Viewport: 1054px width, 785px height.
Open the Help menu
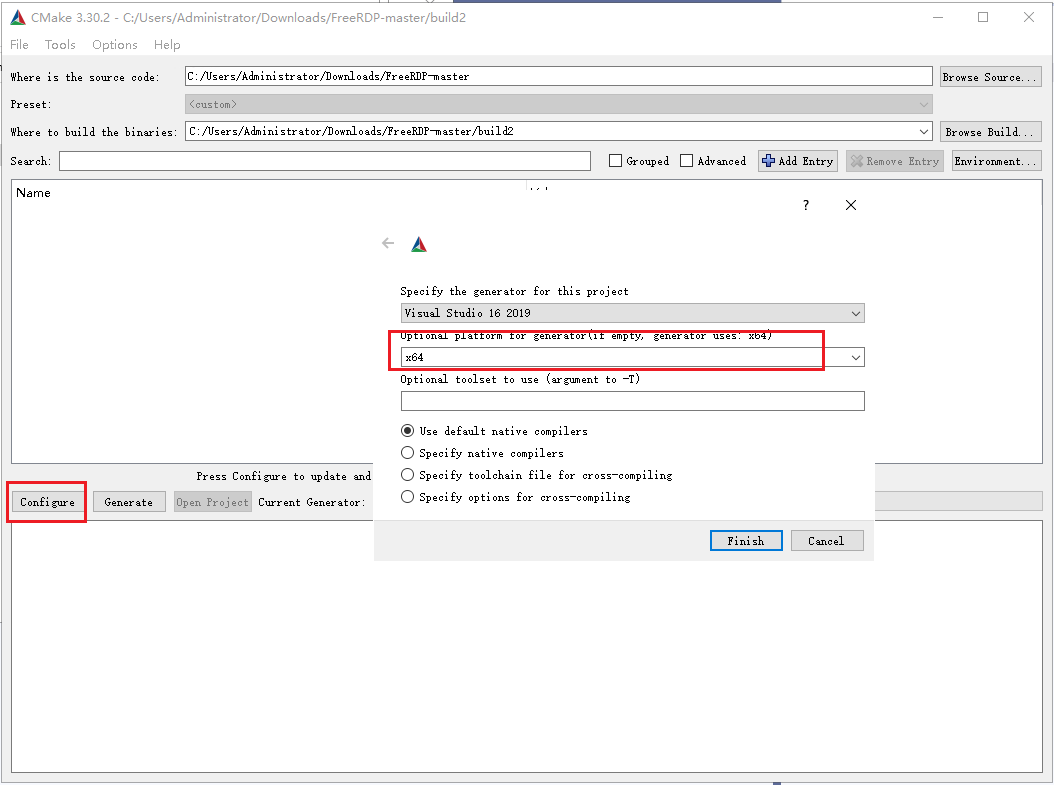point(167,44)
